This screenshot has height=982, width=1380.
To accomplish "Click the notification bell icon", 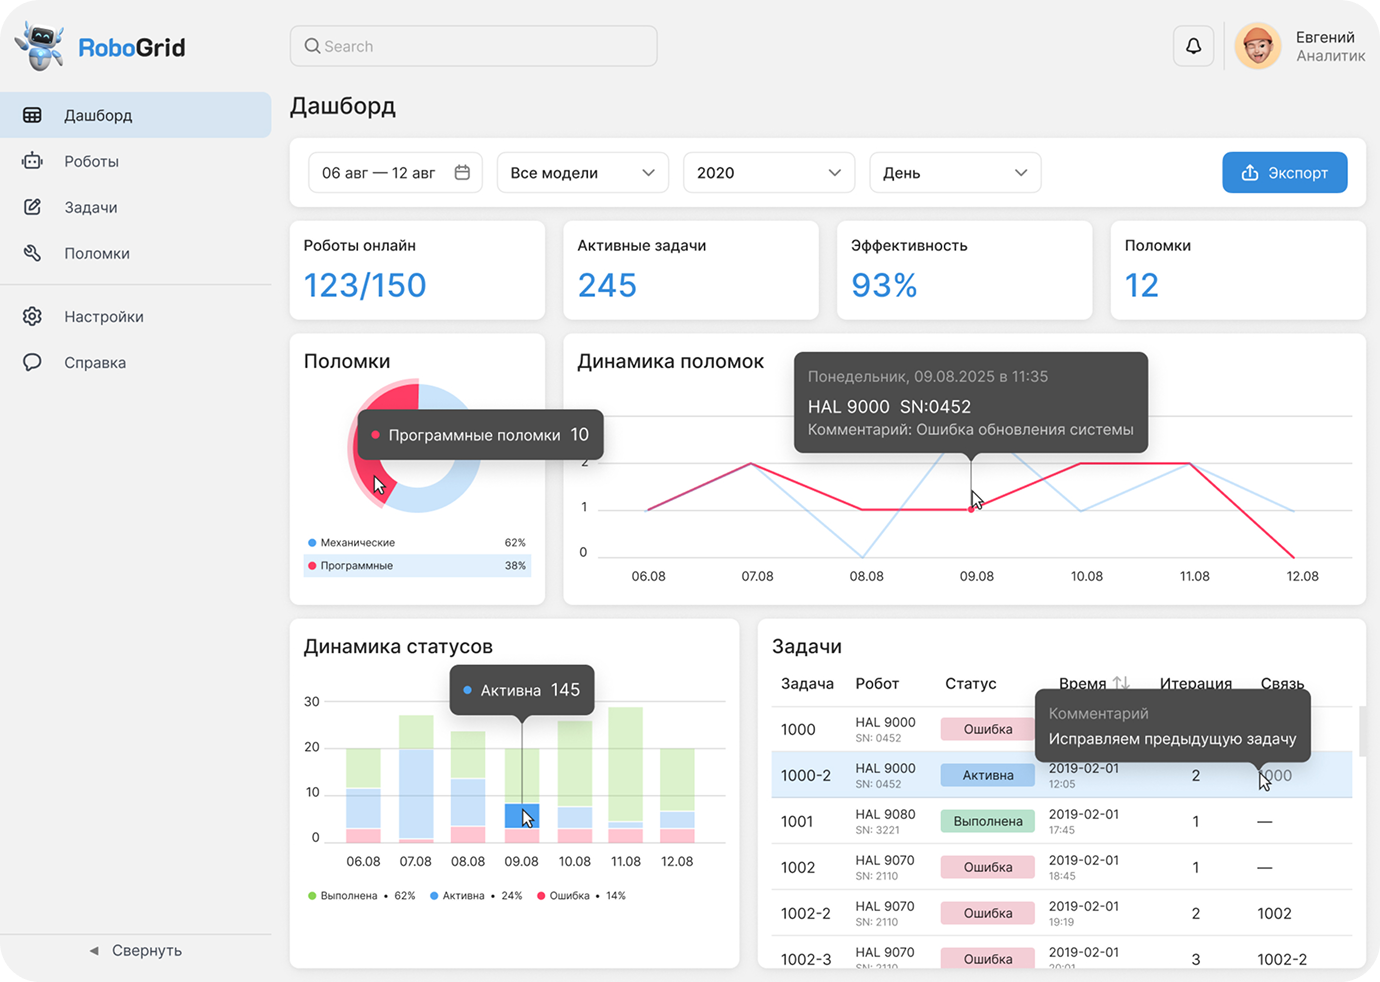I will [x=1193, y=46].
